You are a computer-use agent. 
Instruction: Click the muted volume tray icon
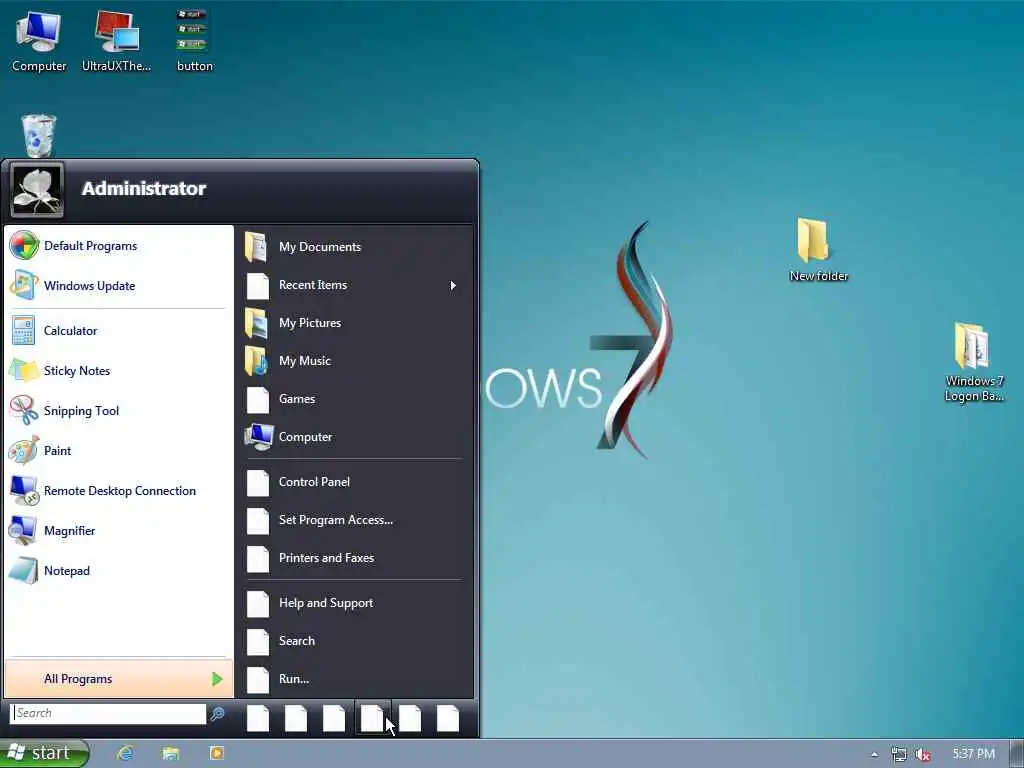(x=923, y=754)
